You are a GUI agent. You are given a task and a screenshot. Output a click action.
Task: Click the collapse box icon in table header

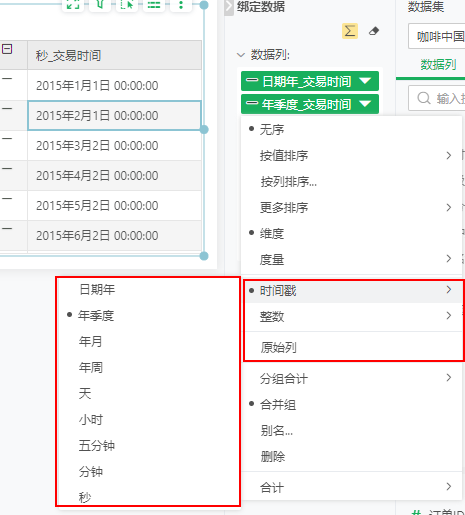(7, 49)
